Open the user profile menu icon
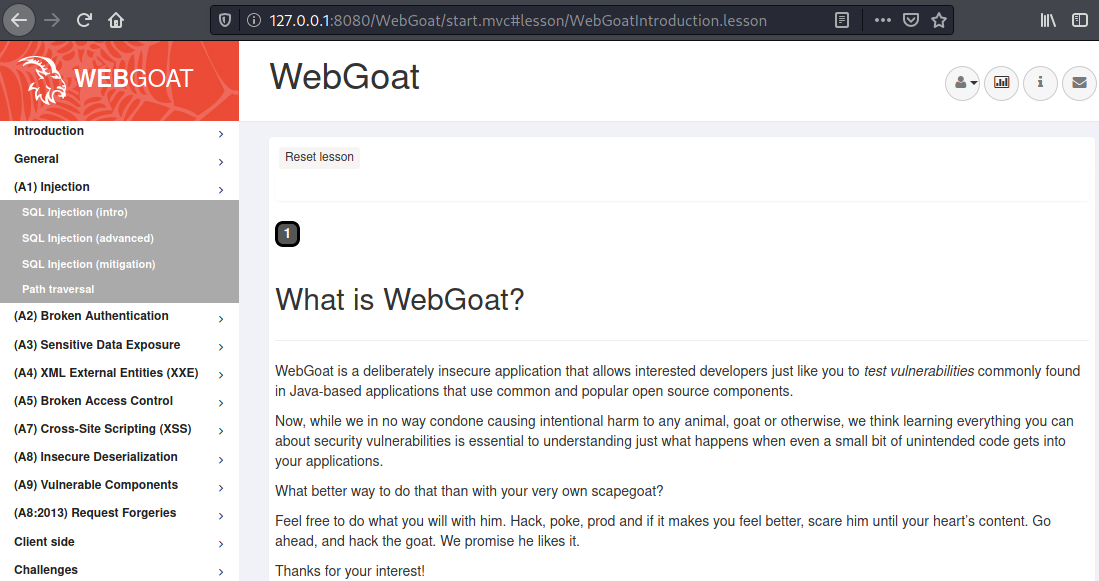The image size is (1099, 581). click(x=962, y=83)
